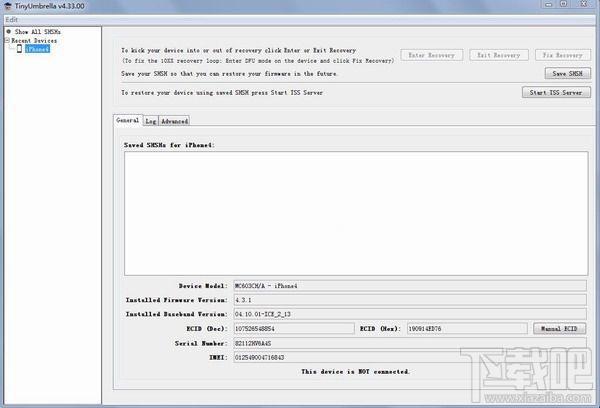Click the 'Saved SHSHs for iPhone4:' label
This screenshot has height=408, width=600.
[x=169, y=145]
